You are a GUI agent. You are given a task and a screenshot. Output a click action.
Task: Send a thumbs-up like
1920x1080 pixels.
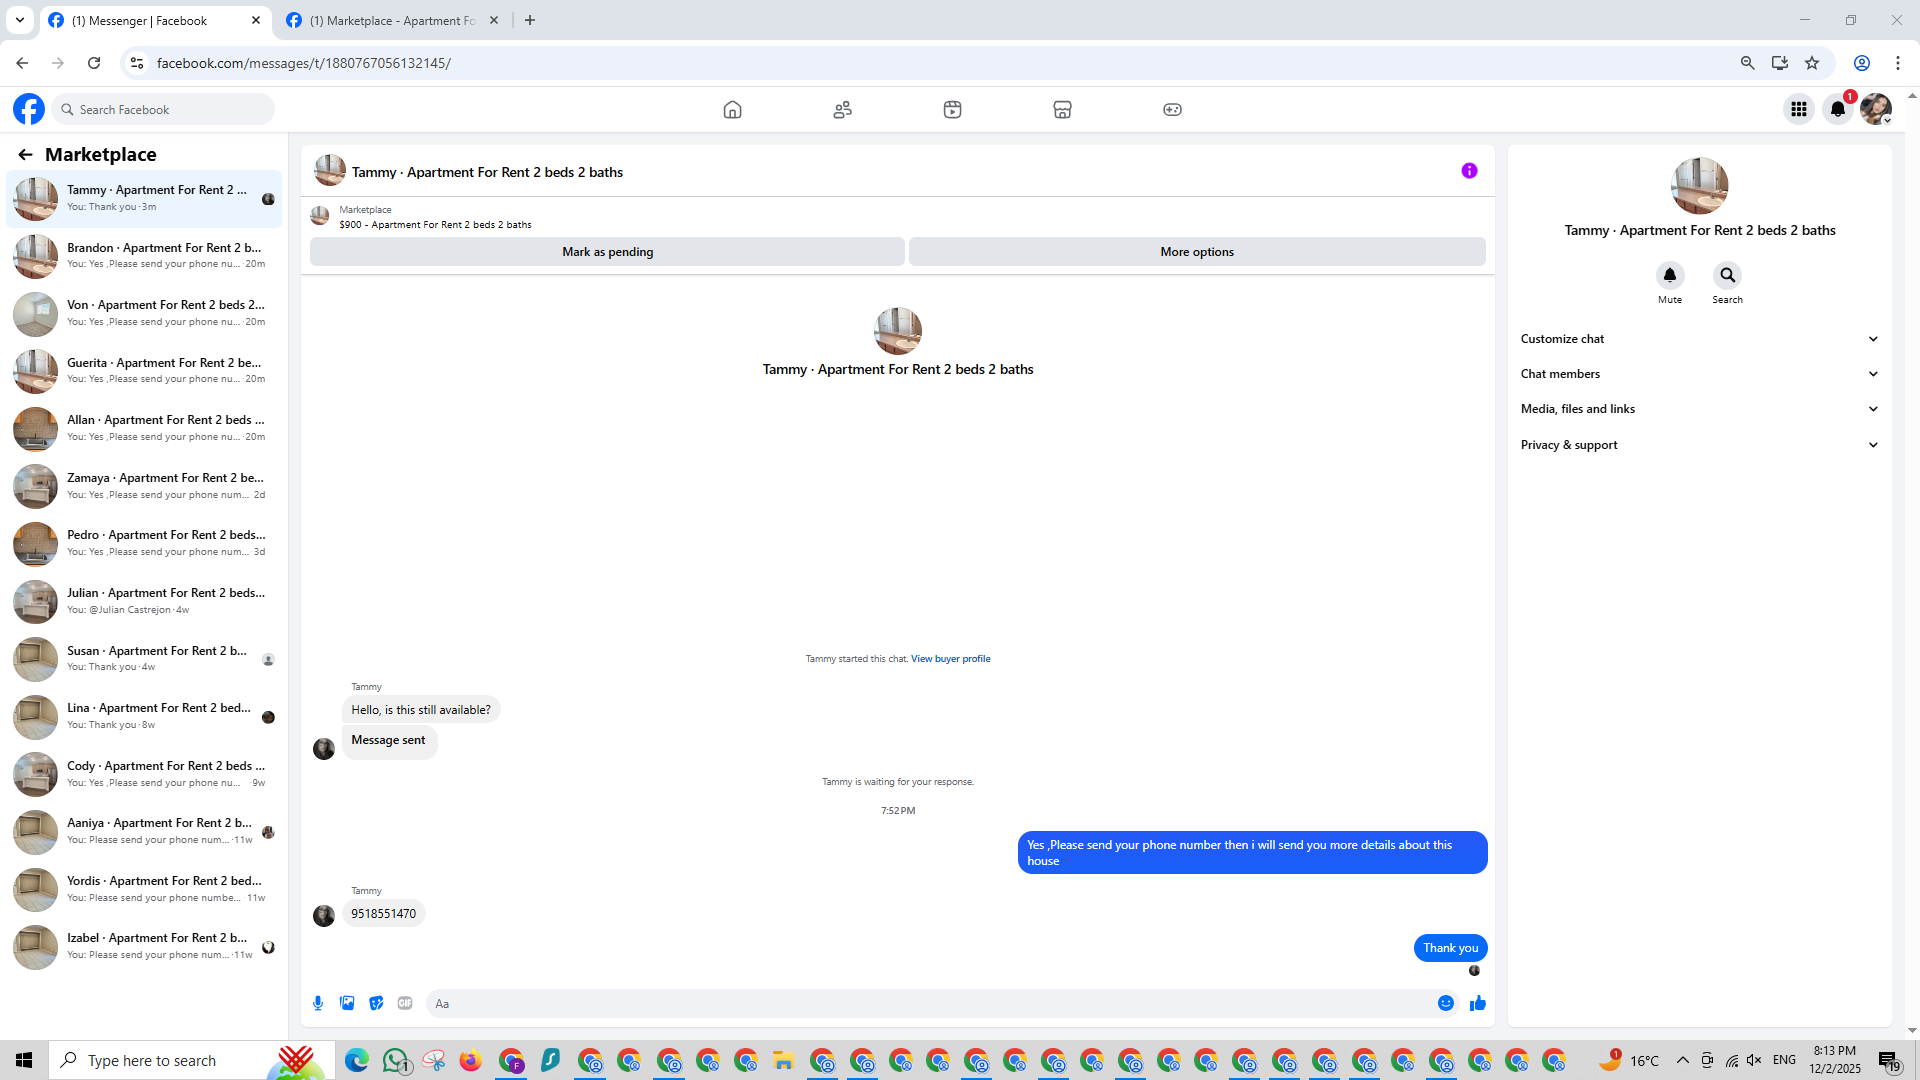click(x=1477, y=1003)
